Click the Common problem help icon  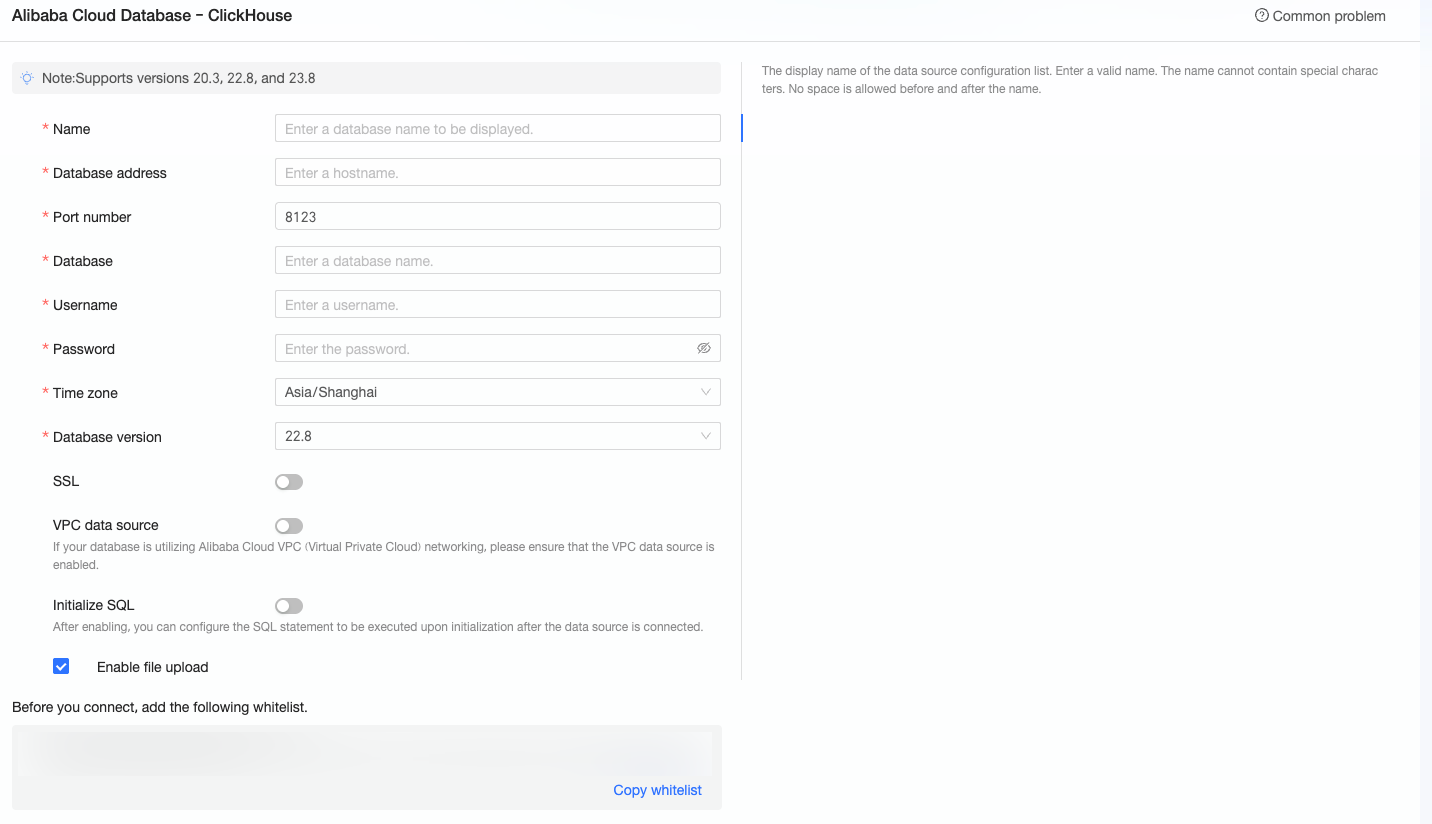[x=1262, y=16]
